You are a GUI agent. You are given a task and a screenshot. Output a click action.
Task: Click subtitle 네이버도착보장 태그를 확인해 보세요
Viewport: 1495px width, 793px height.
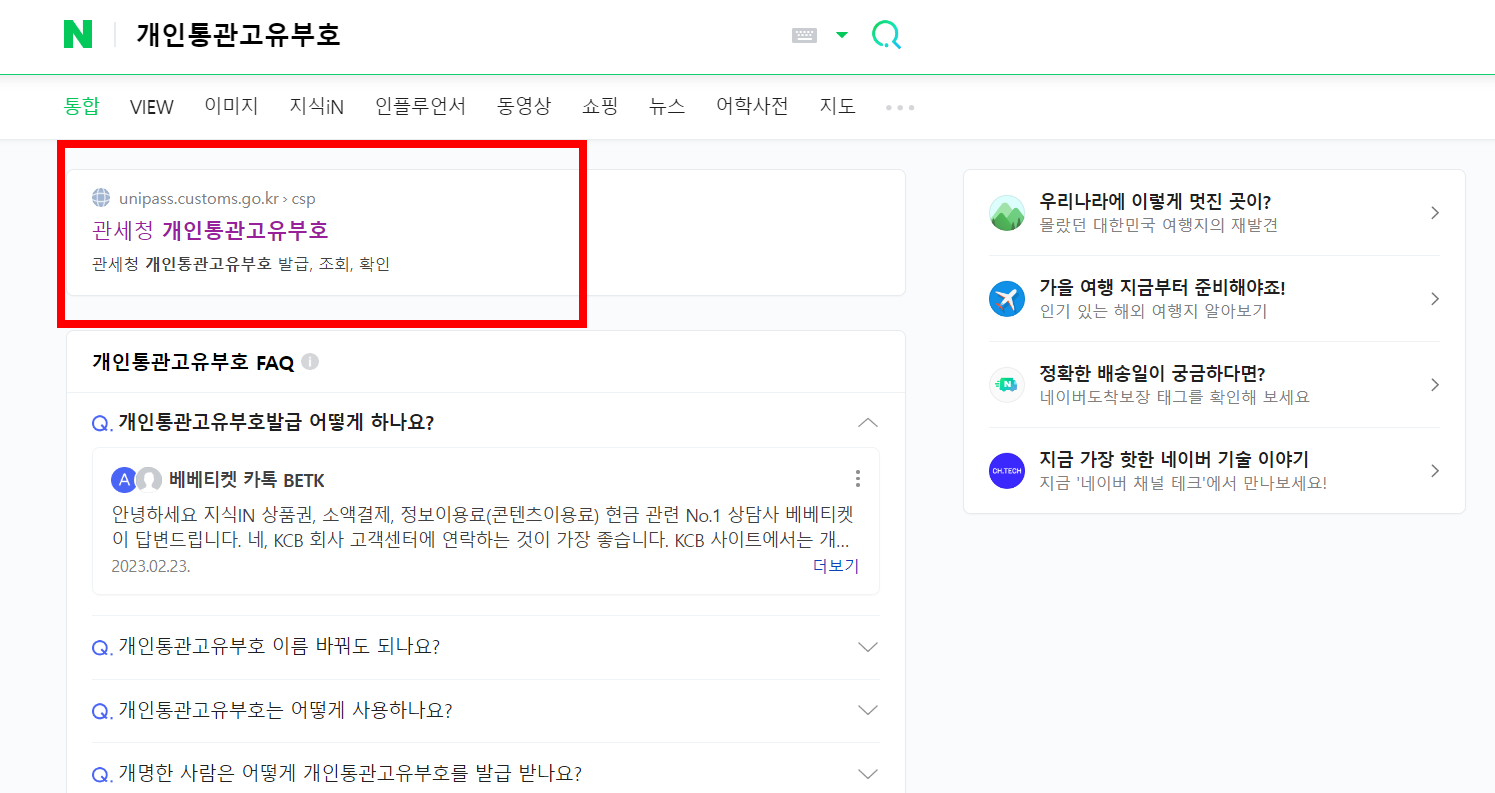1174,397
